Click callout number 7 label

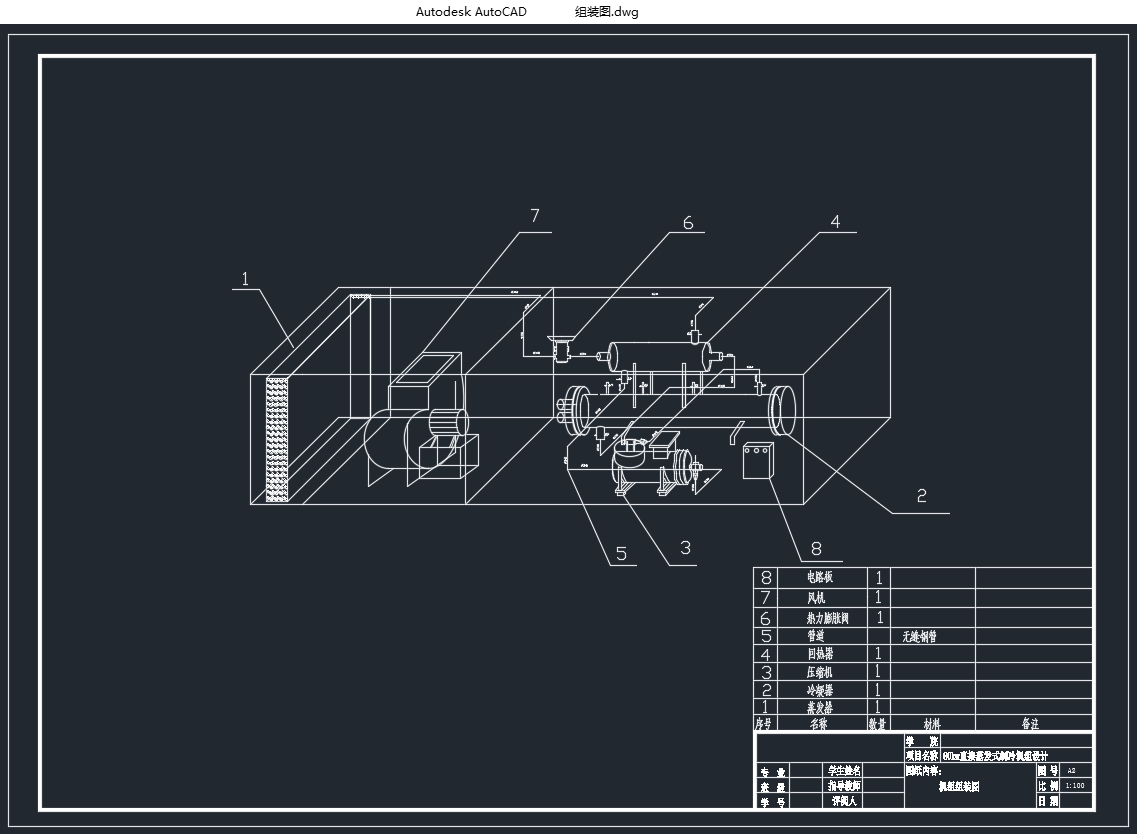(x=535, y=216)
